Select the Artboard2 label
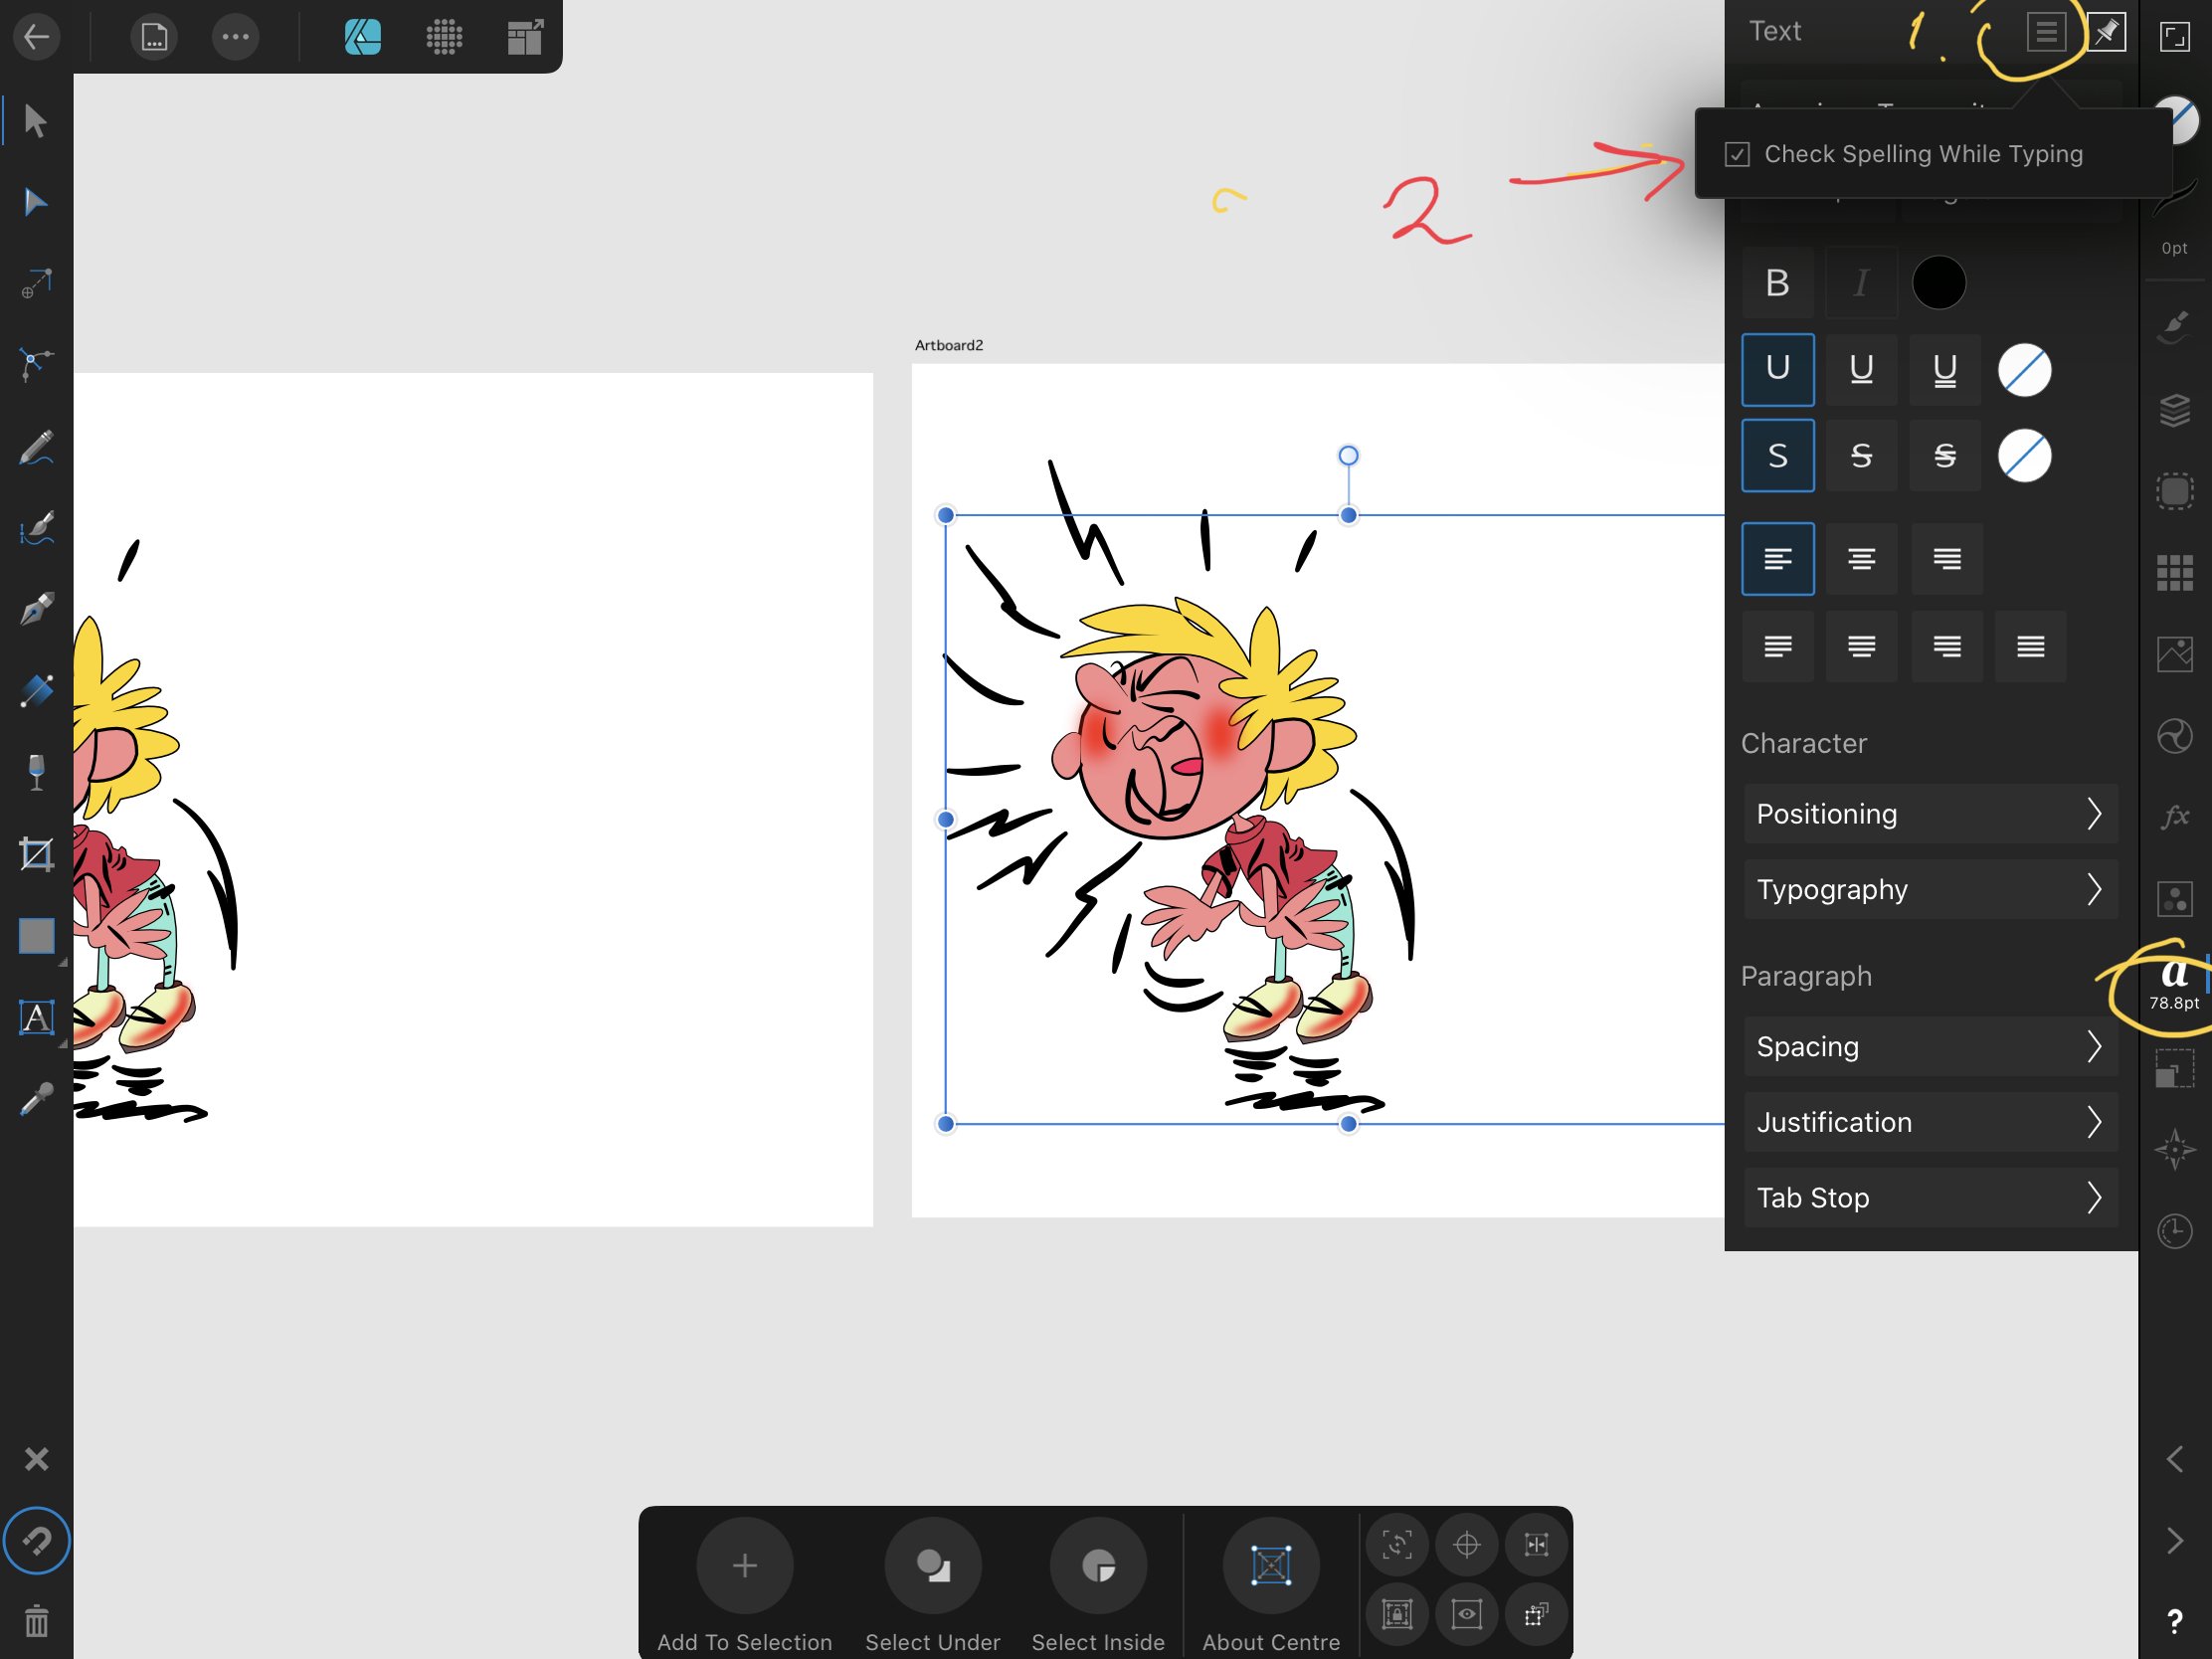Screen dimensions: 2212x1659 949,345
